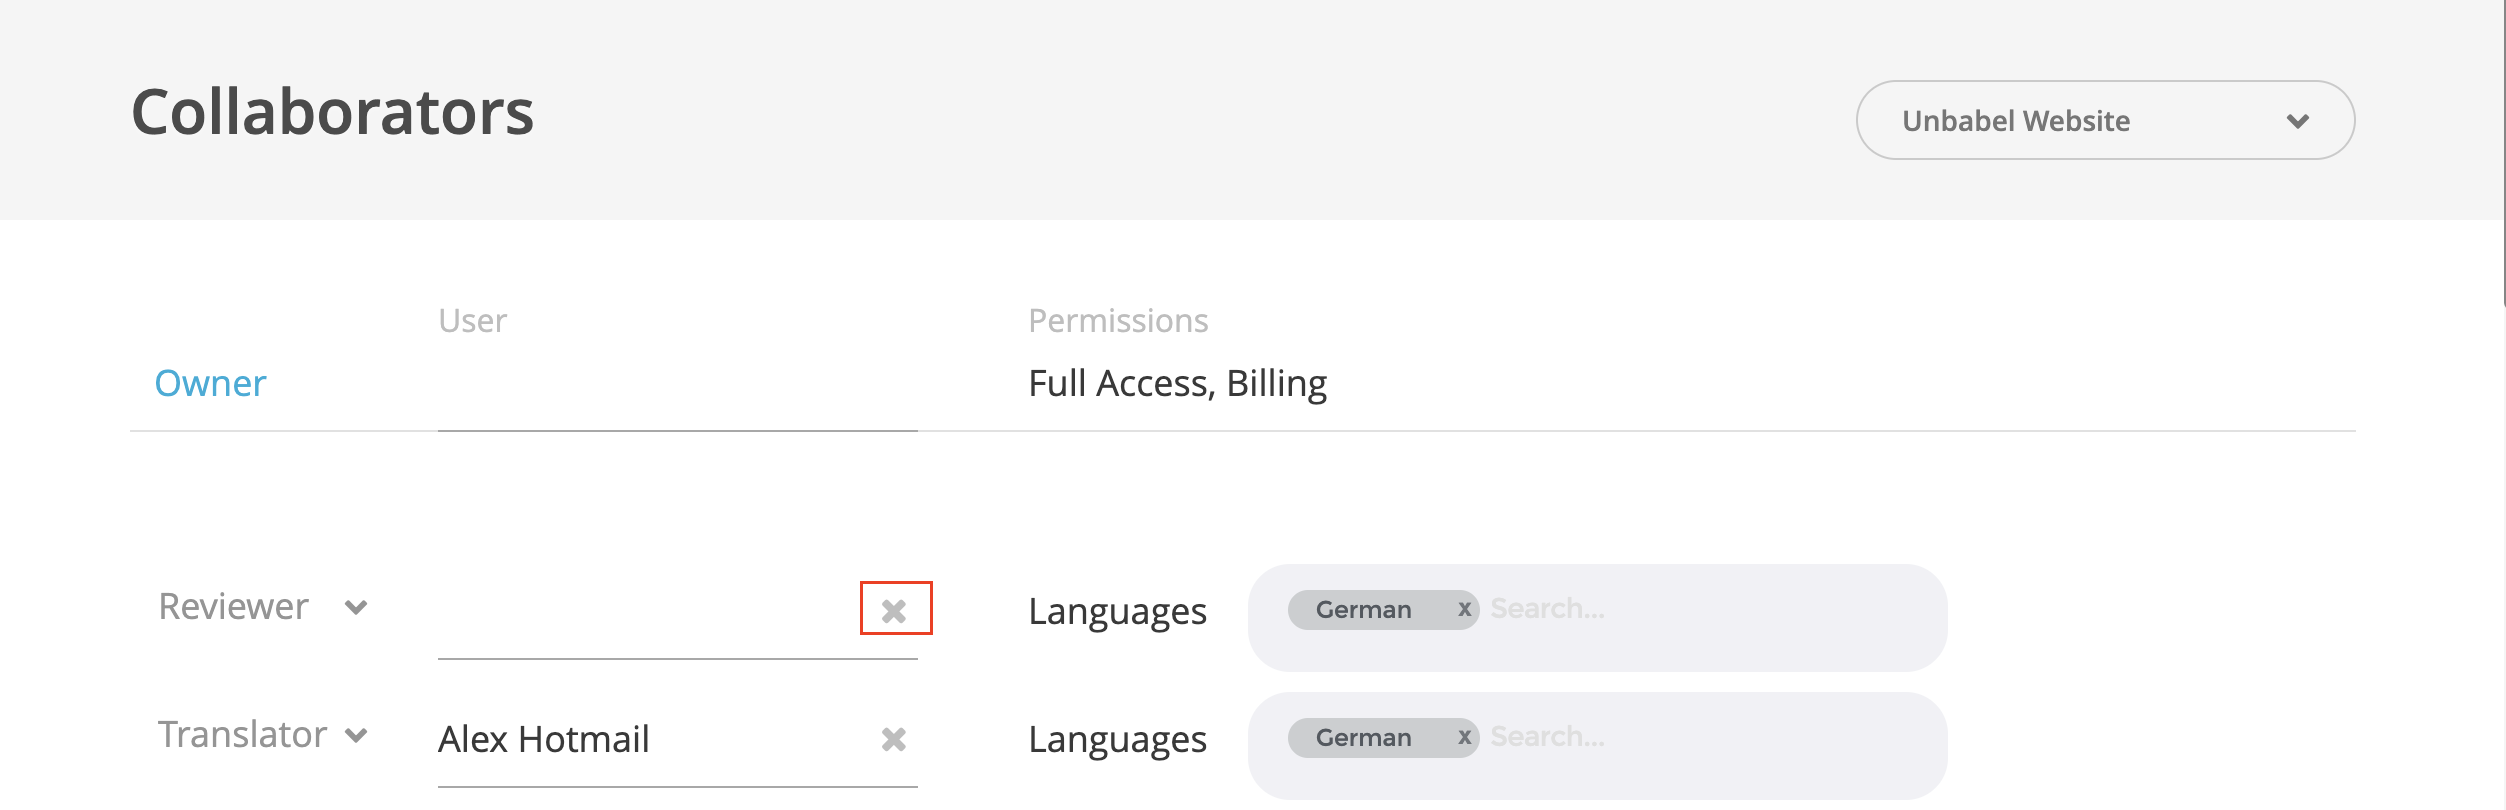Screen dimensions: 2506x810
Task: Click the chevron in the Unbabel Website selector
Action: [2297, 121]
